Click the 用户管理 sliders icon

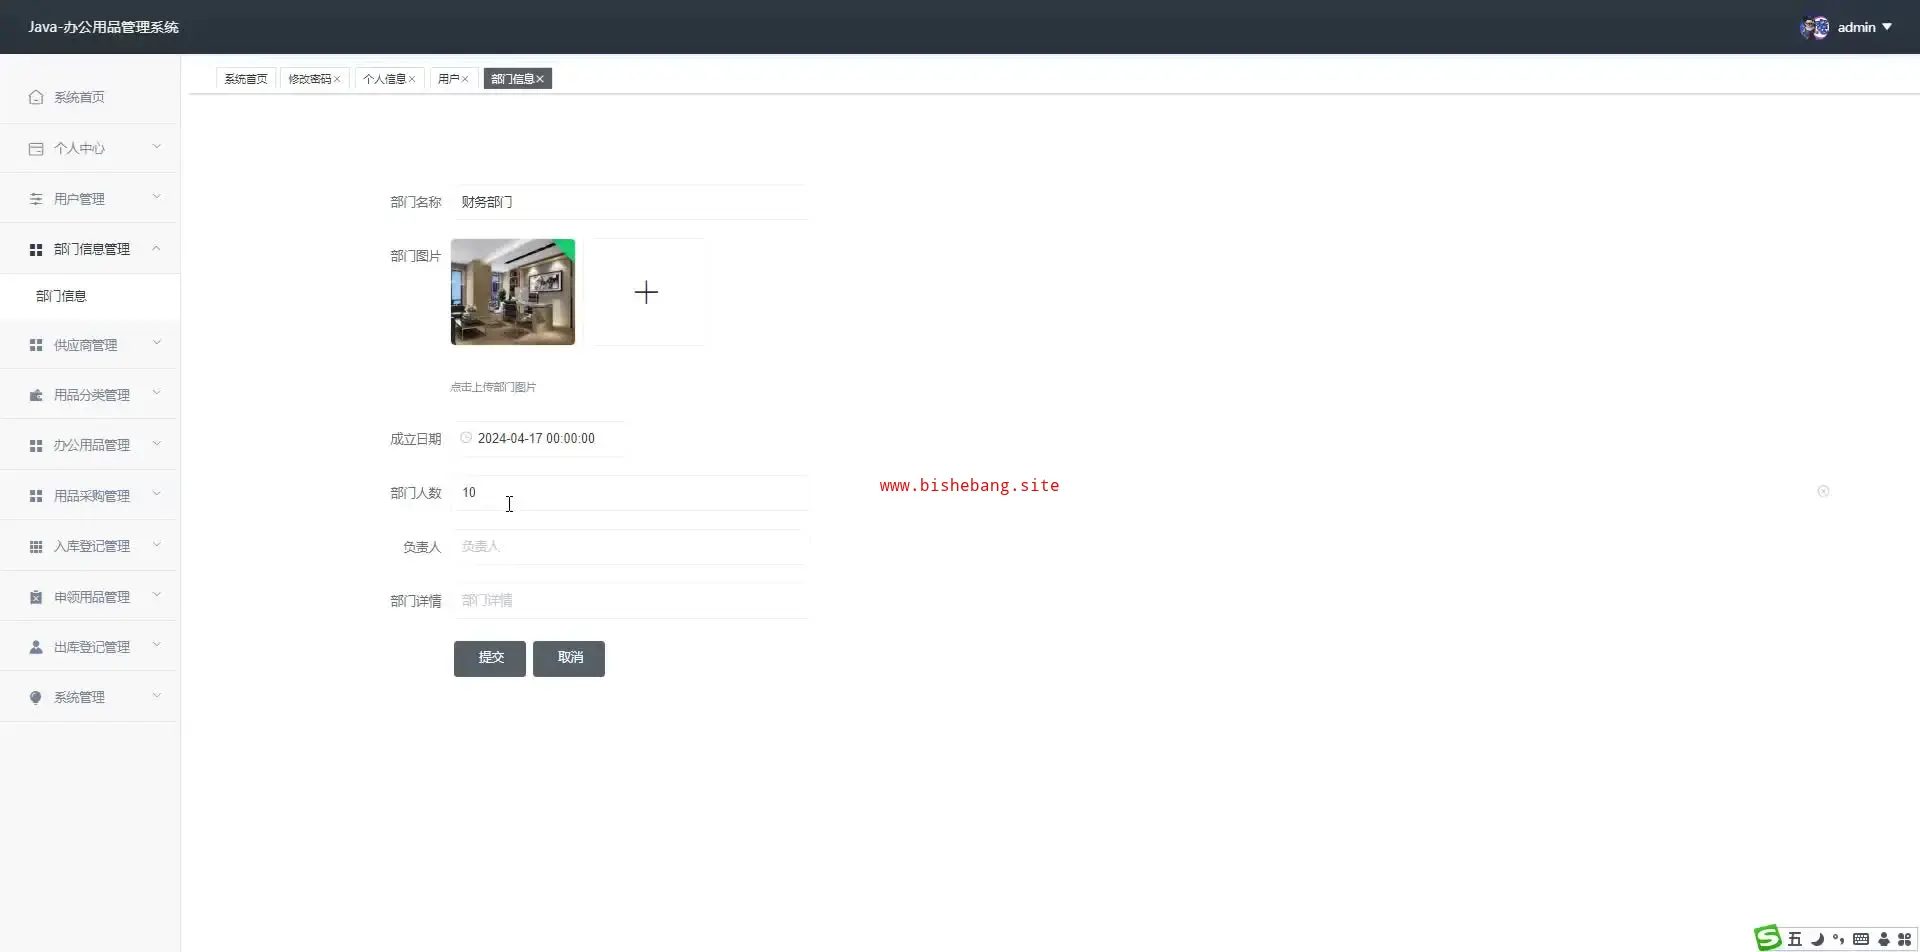36,199
